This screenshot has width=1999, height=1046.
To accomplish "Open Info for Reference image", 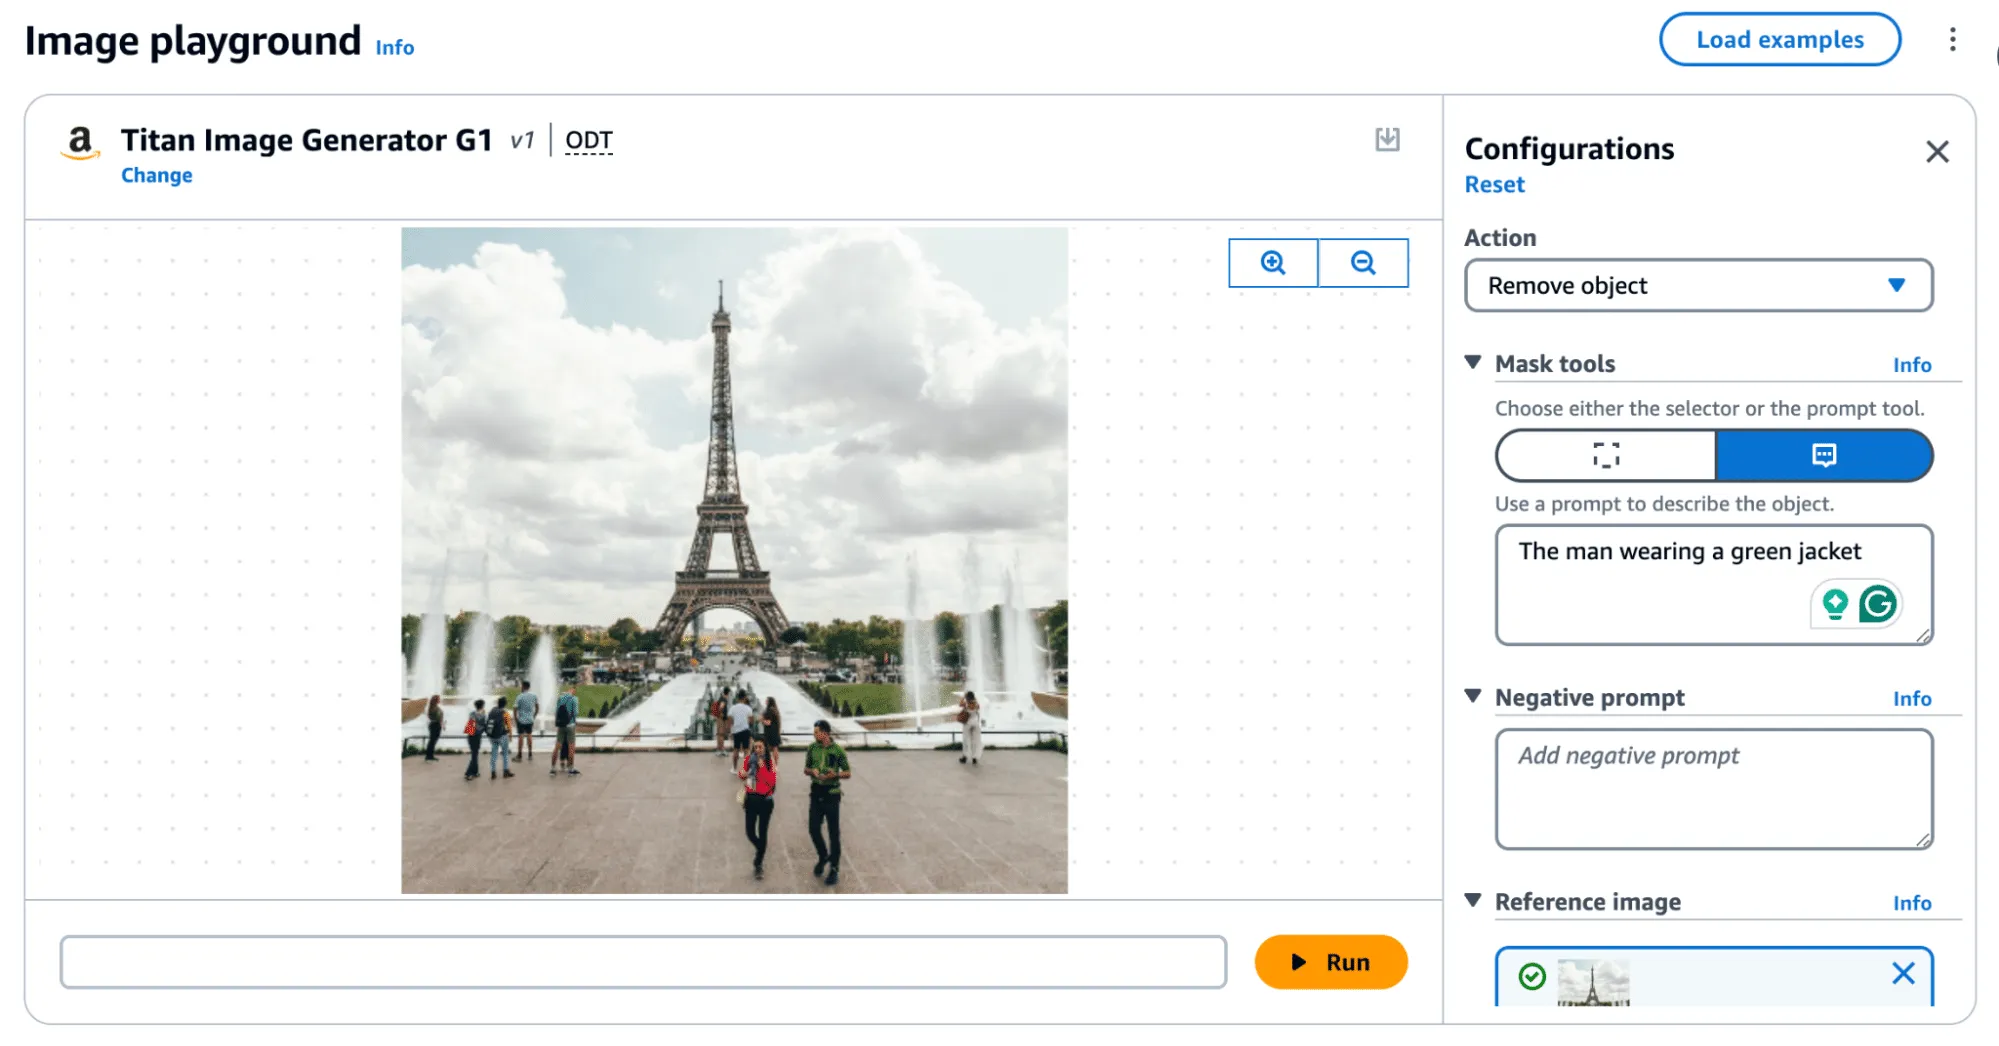I will [1911, 903].
